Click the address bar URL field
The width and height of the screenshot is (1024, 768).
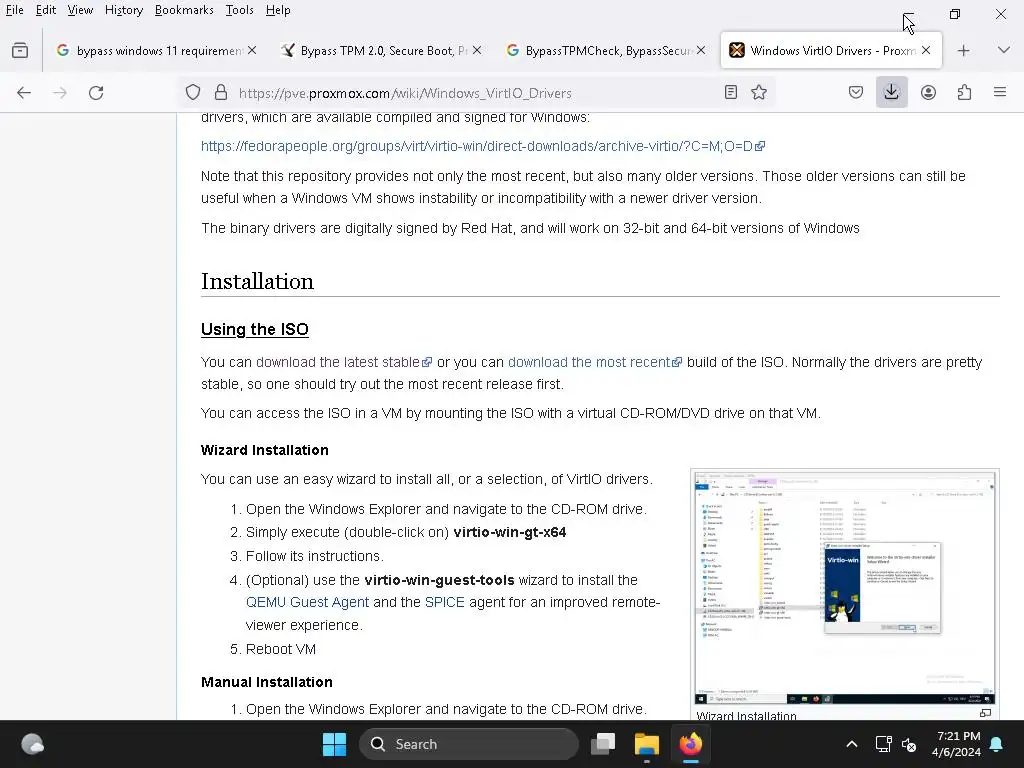[477, 93]
